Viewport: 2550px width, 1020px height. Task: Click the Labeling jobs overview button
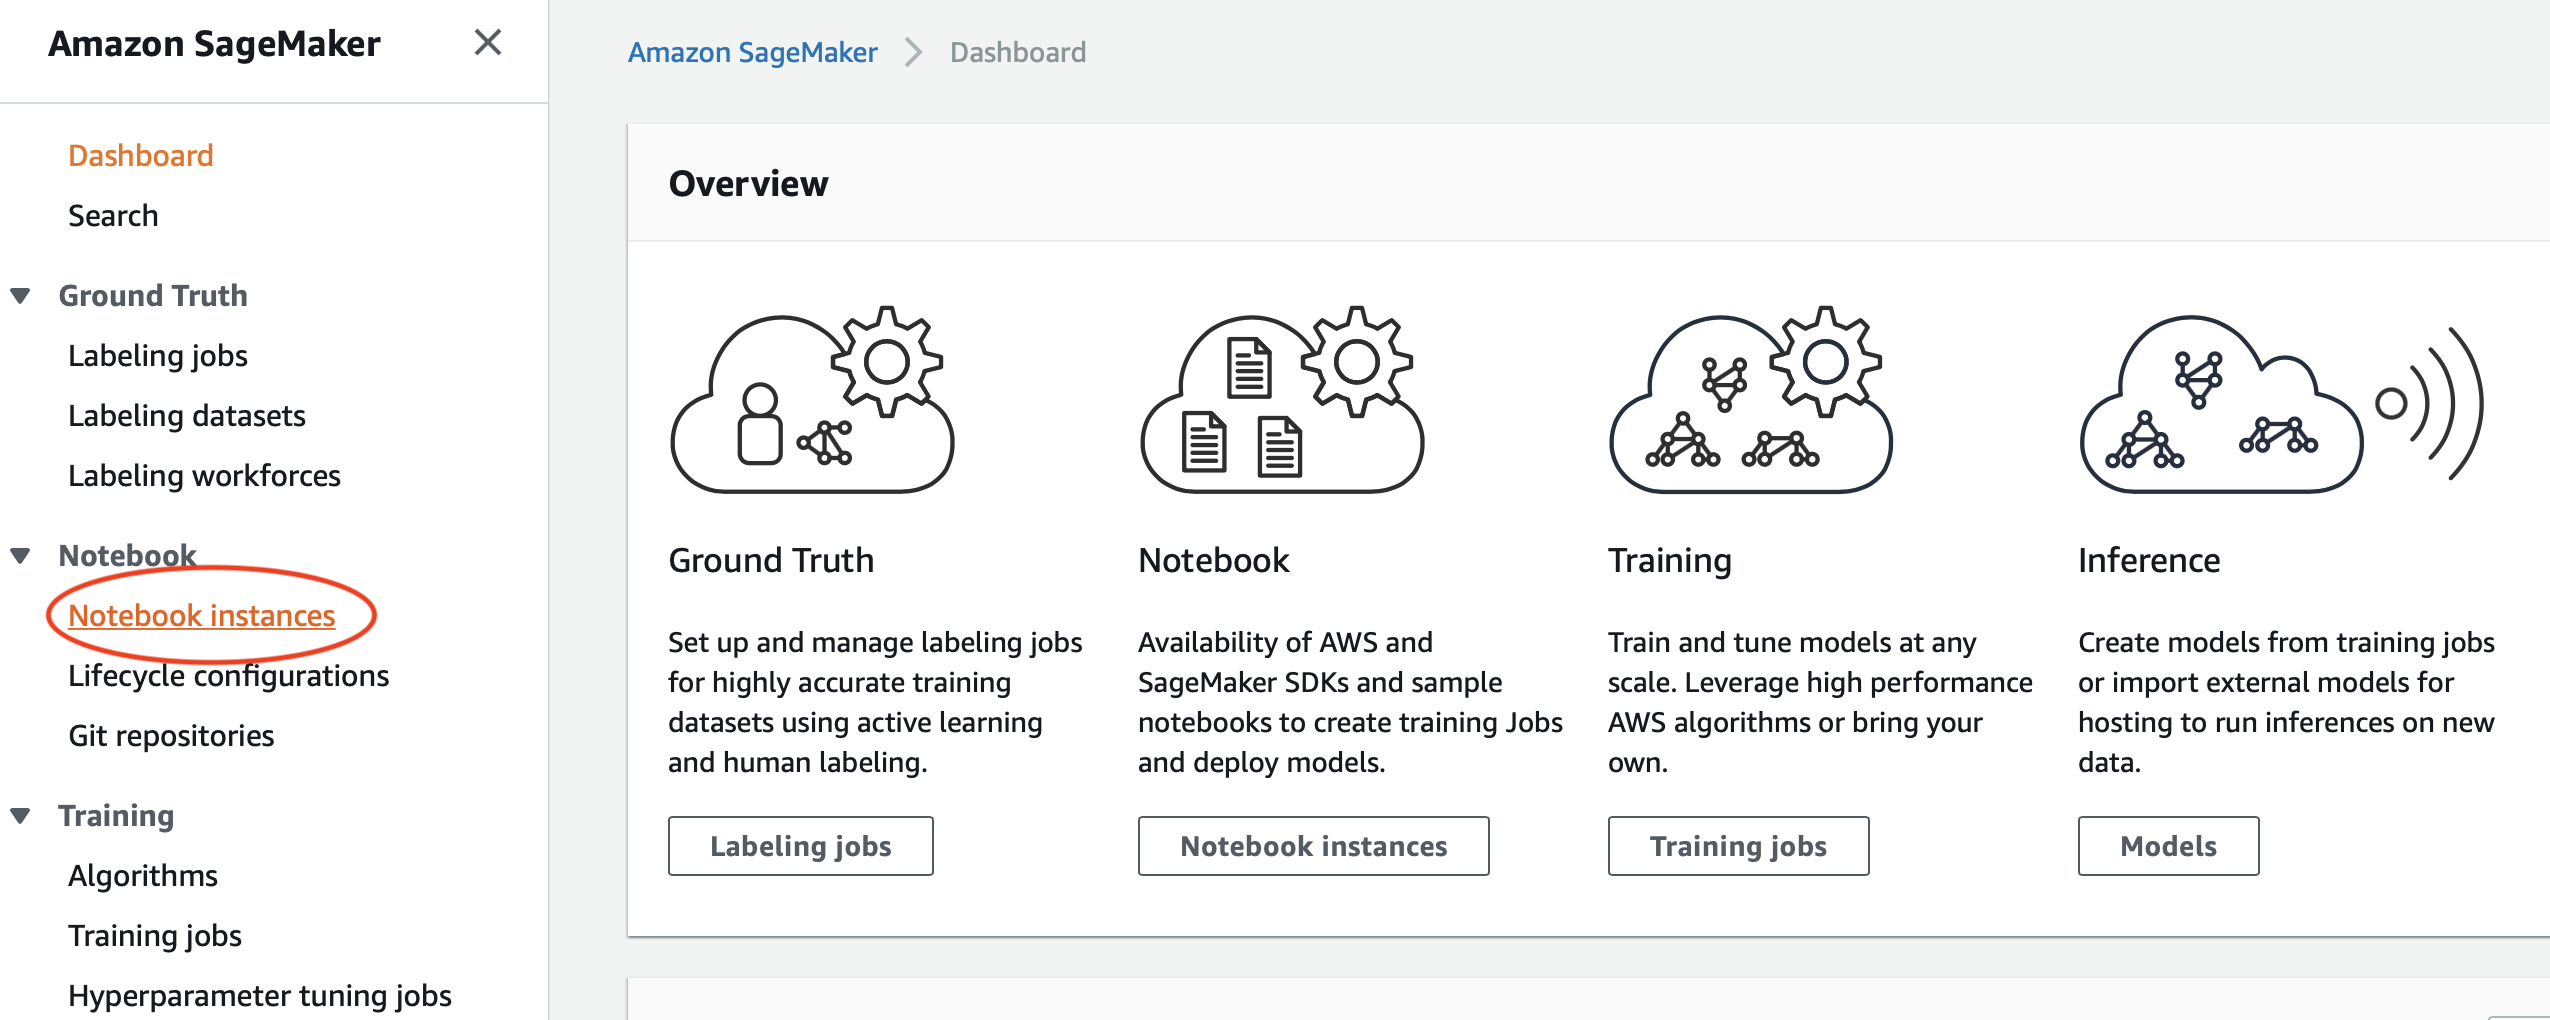pyautogui.click(x=801, y=846)
